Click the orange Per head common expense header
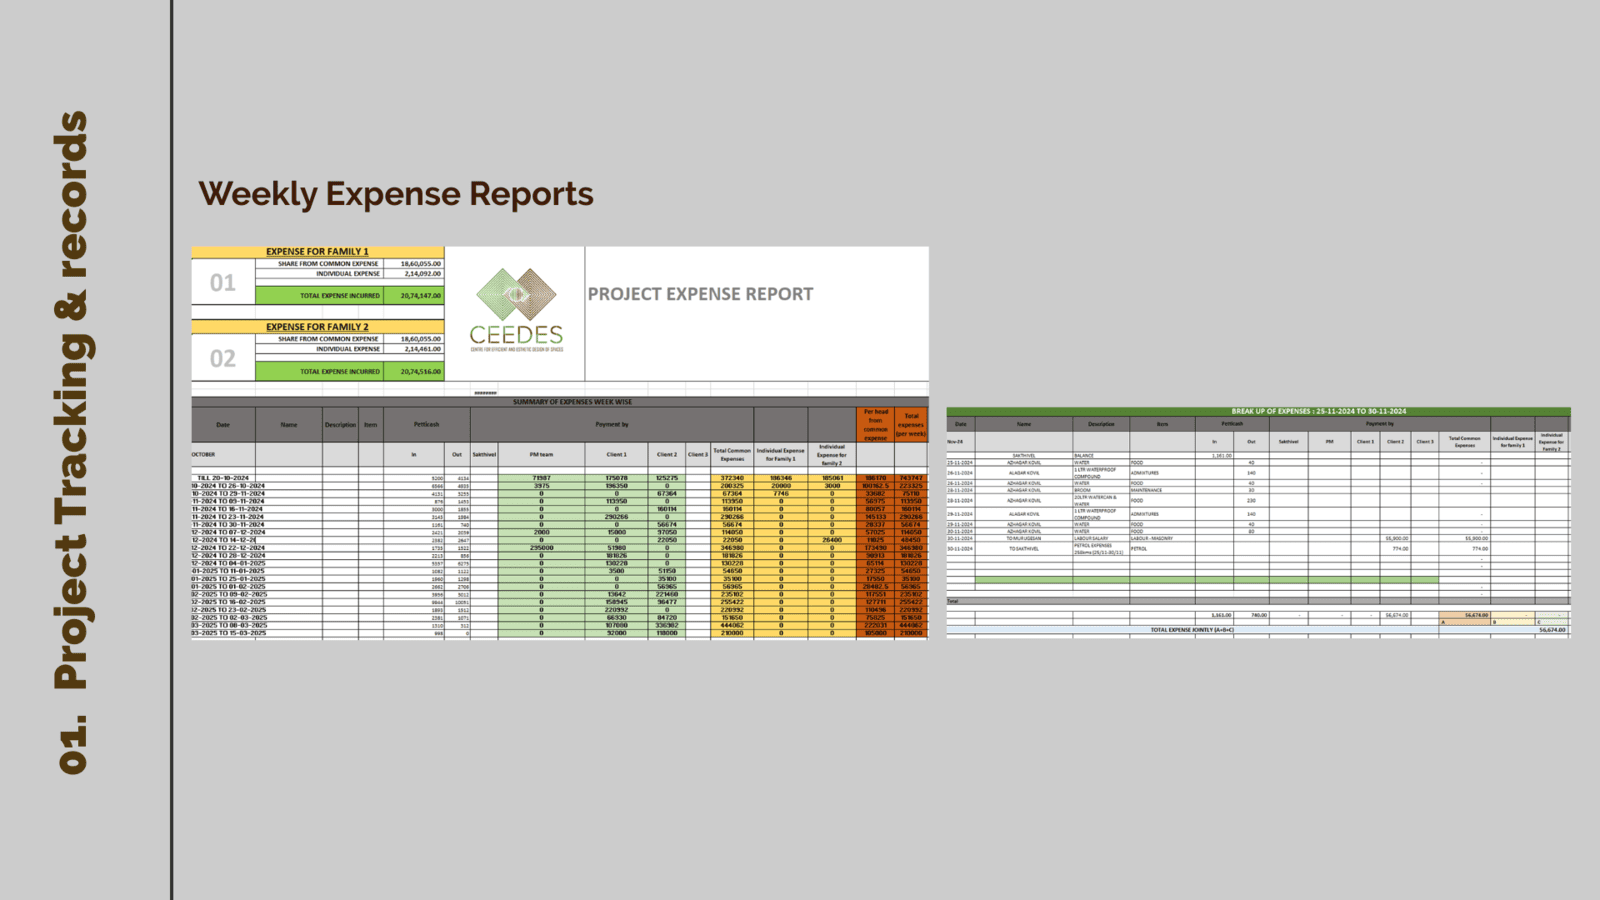 click(x=875, y=425)
